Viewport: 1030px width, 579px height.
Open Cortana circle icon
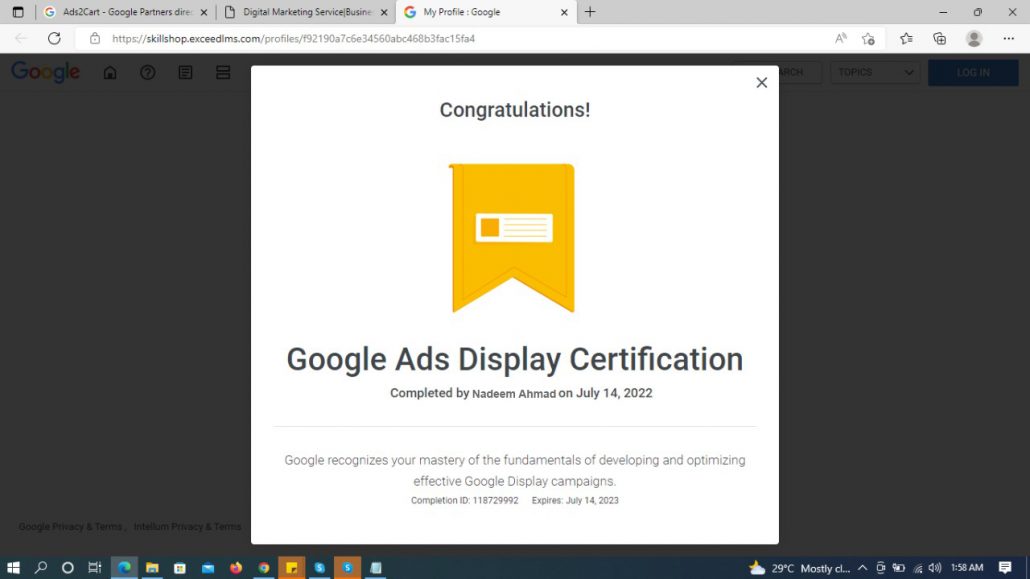coord(67,567)
